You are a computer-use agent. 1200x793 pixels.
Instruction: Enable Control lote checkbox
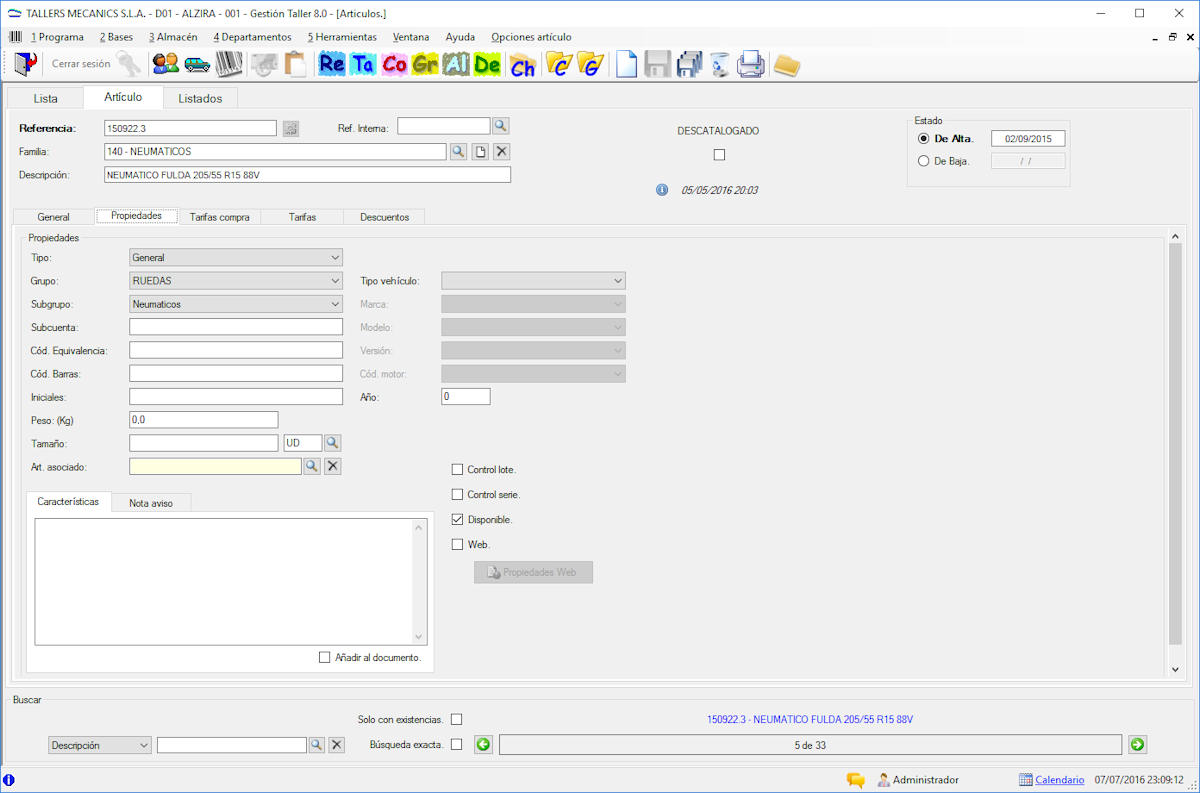(x=458, y=469)
